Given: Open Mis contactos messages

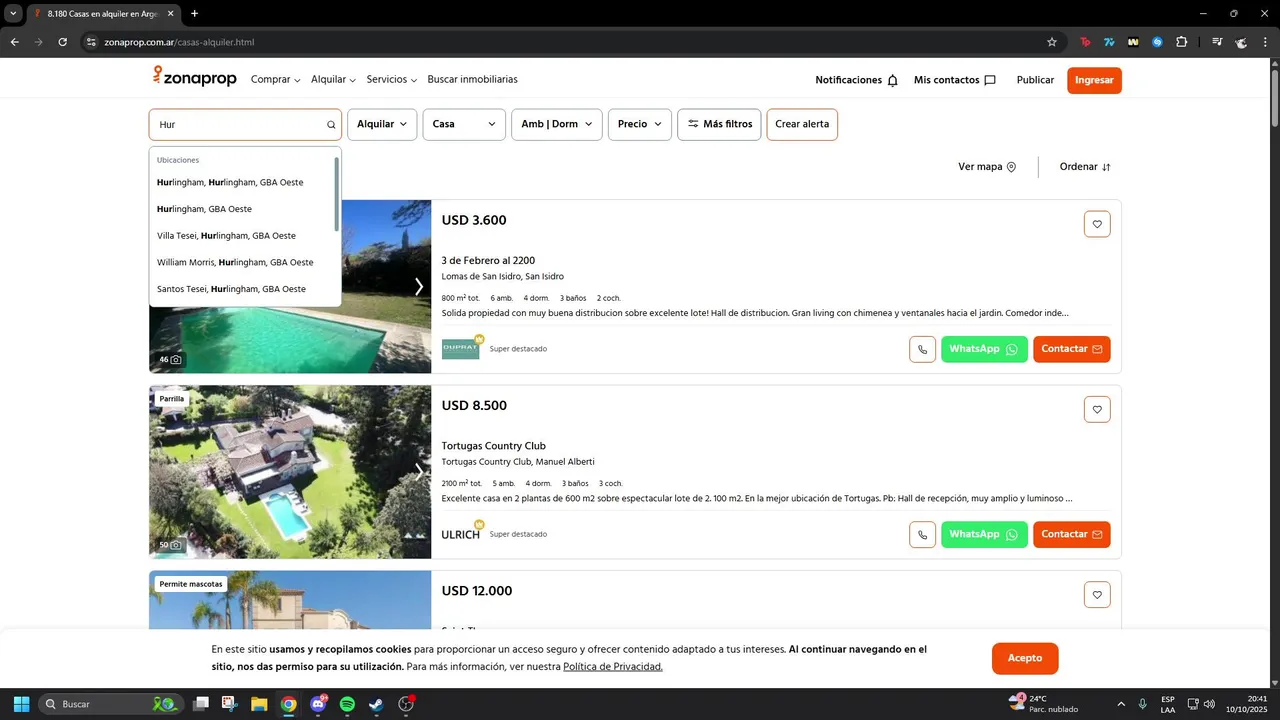Looking at the screenshot, I should pos(955,80).
